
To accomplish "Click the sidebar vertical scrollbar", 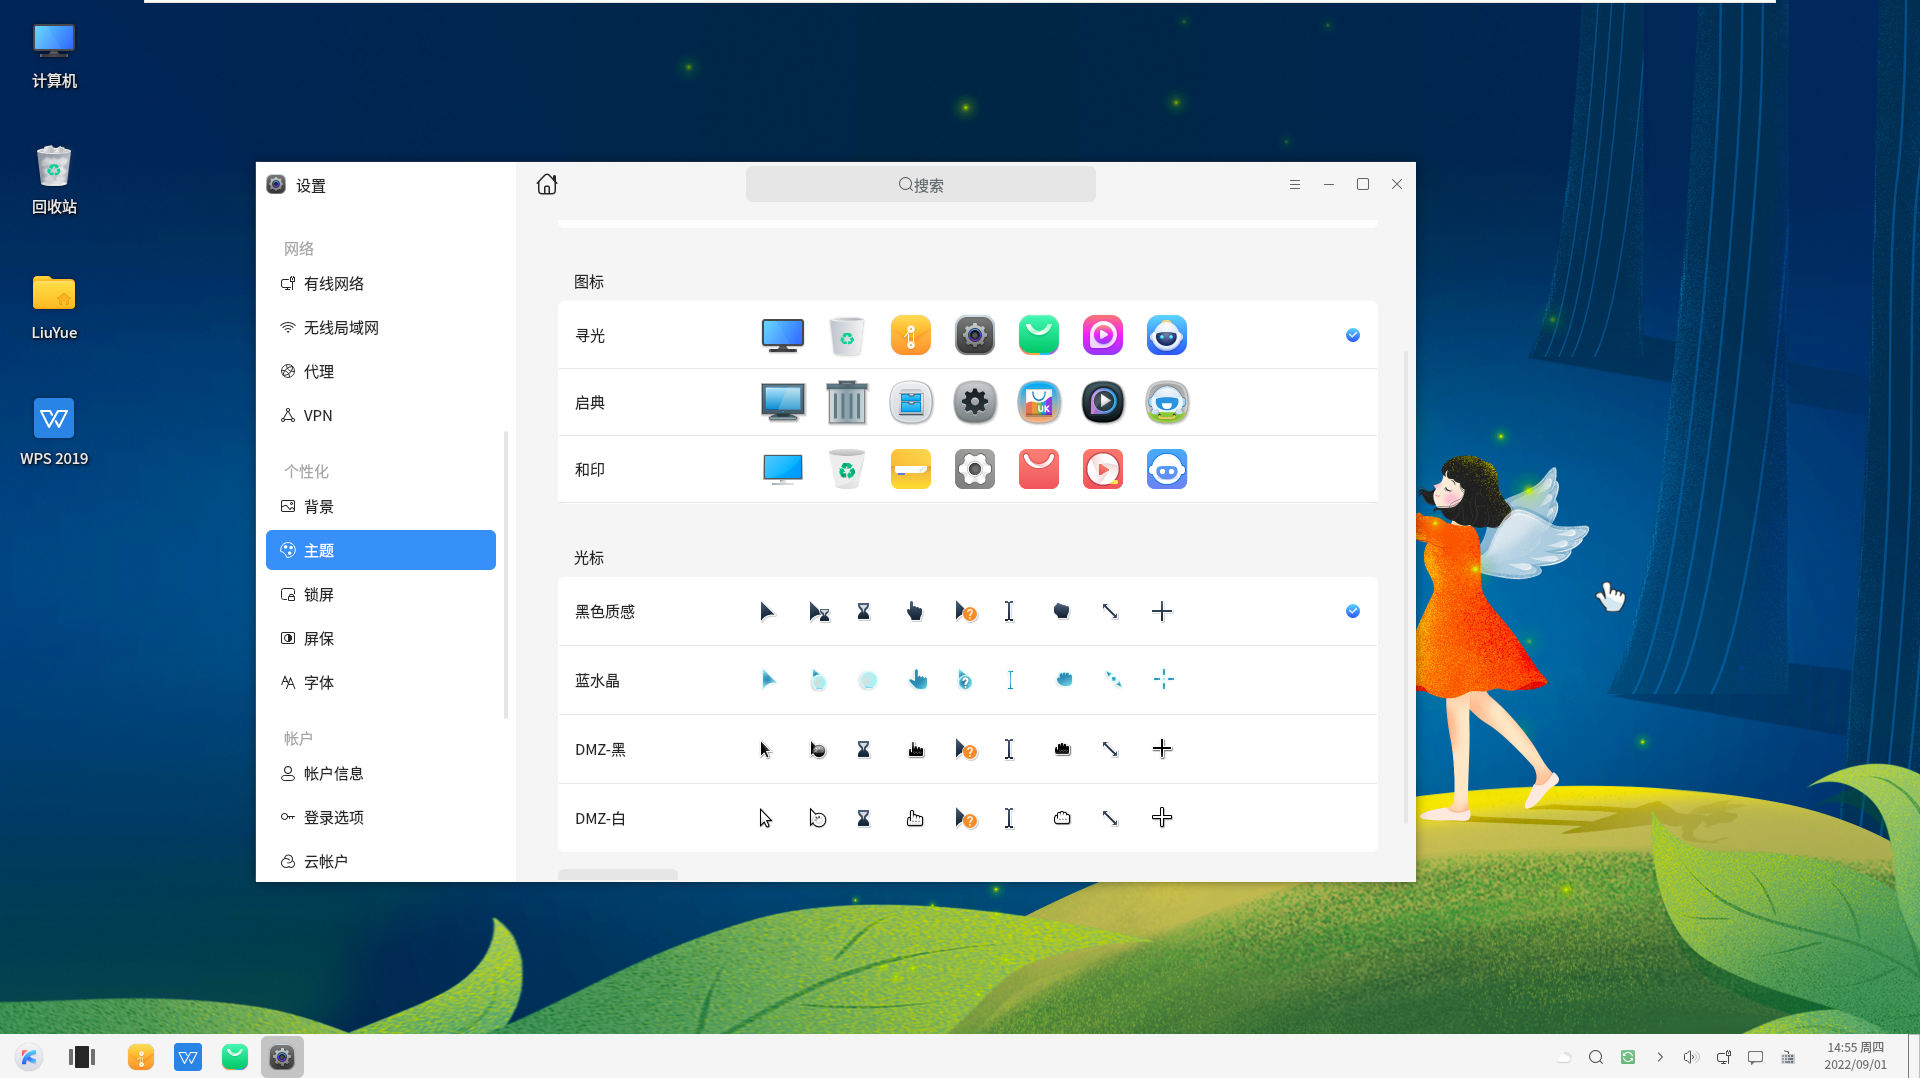I will pos(506,575).
